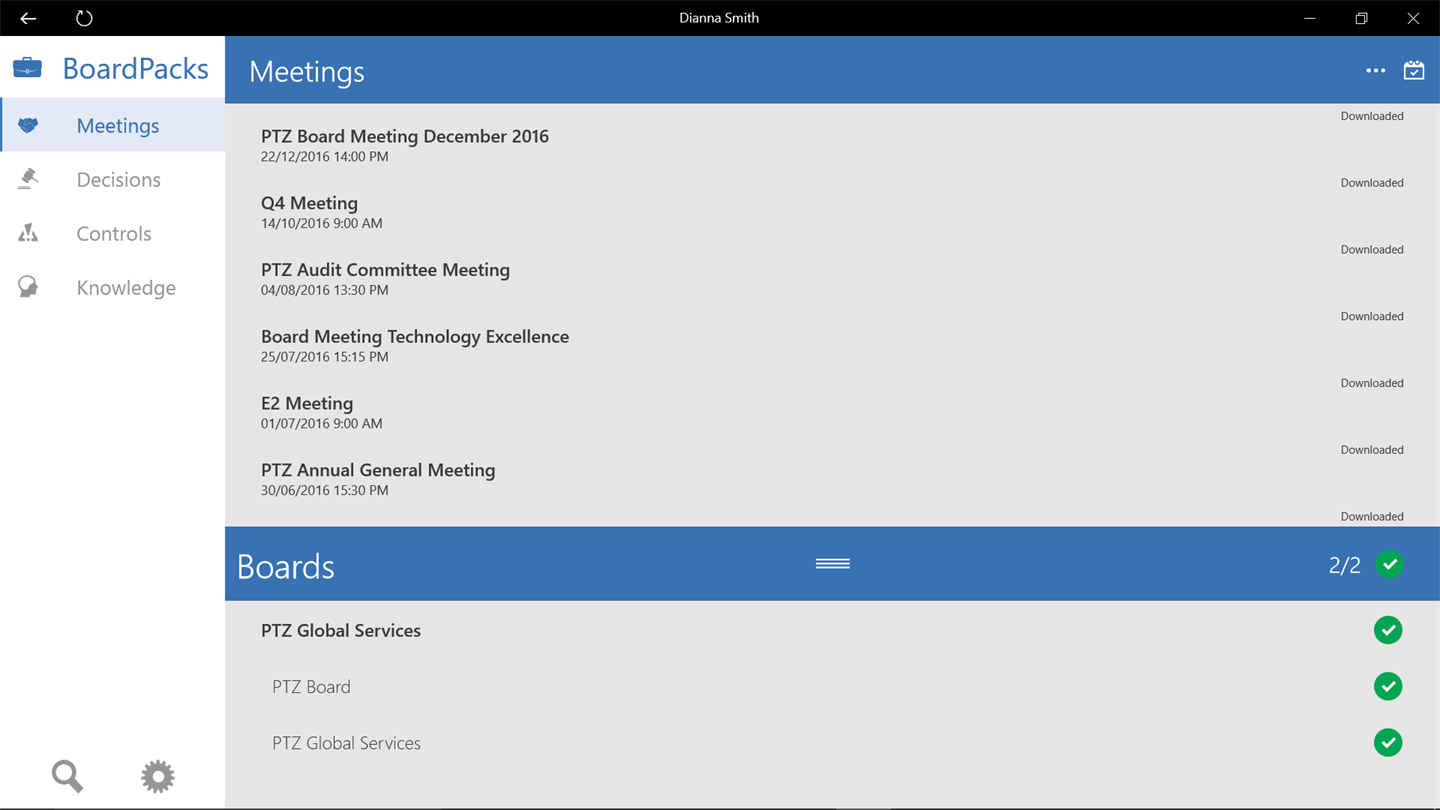
Task: Select the Decisions navigation item
Action: 113,179
